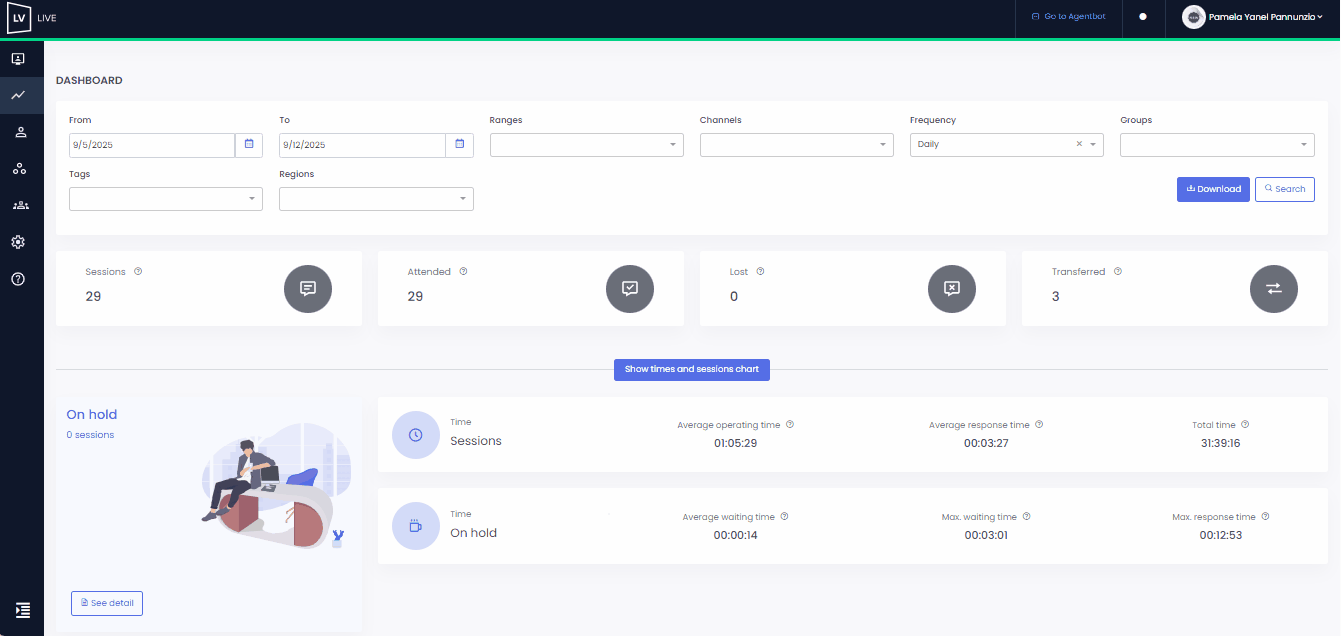Click the info icon beside Attended
Viewport: 1341px width, 636px height.
[x=463, y=271]
